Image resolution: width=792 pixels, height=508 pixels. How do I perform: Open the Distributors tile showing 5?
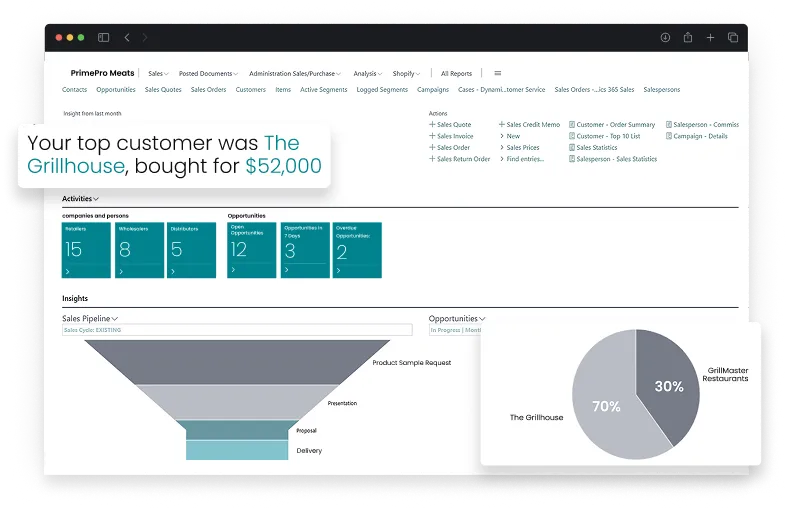tap(191, 250)
